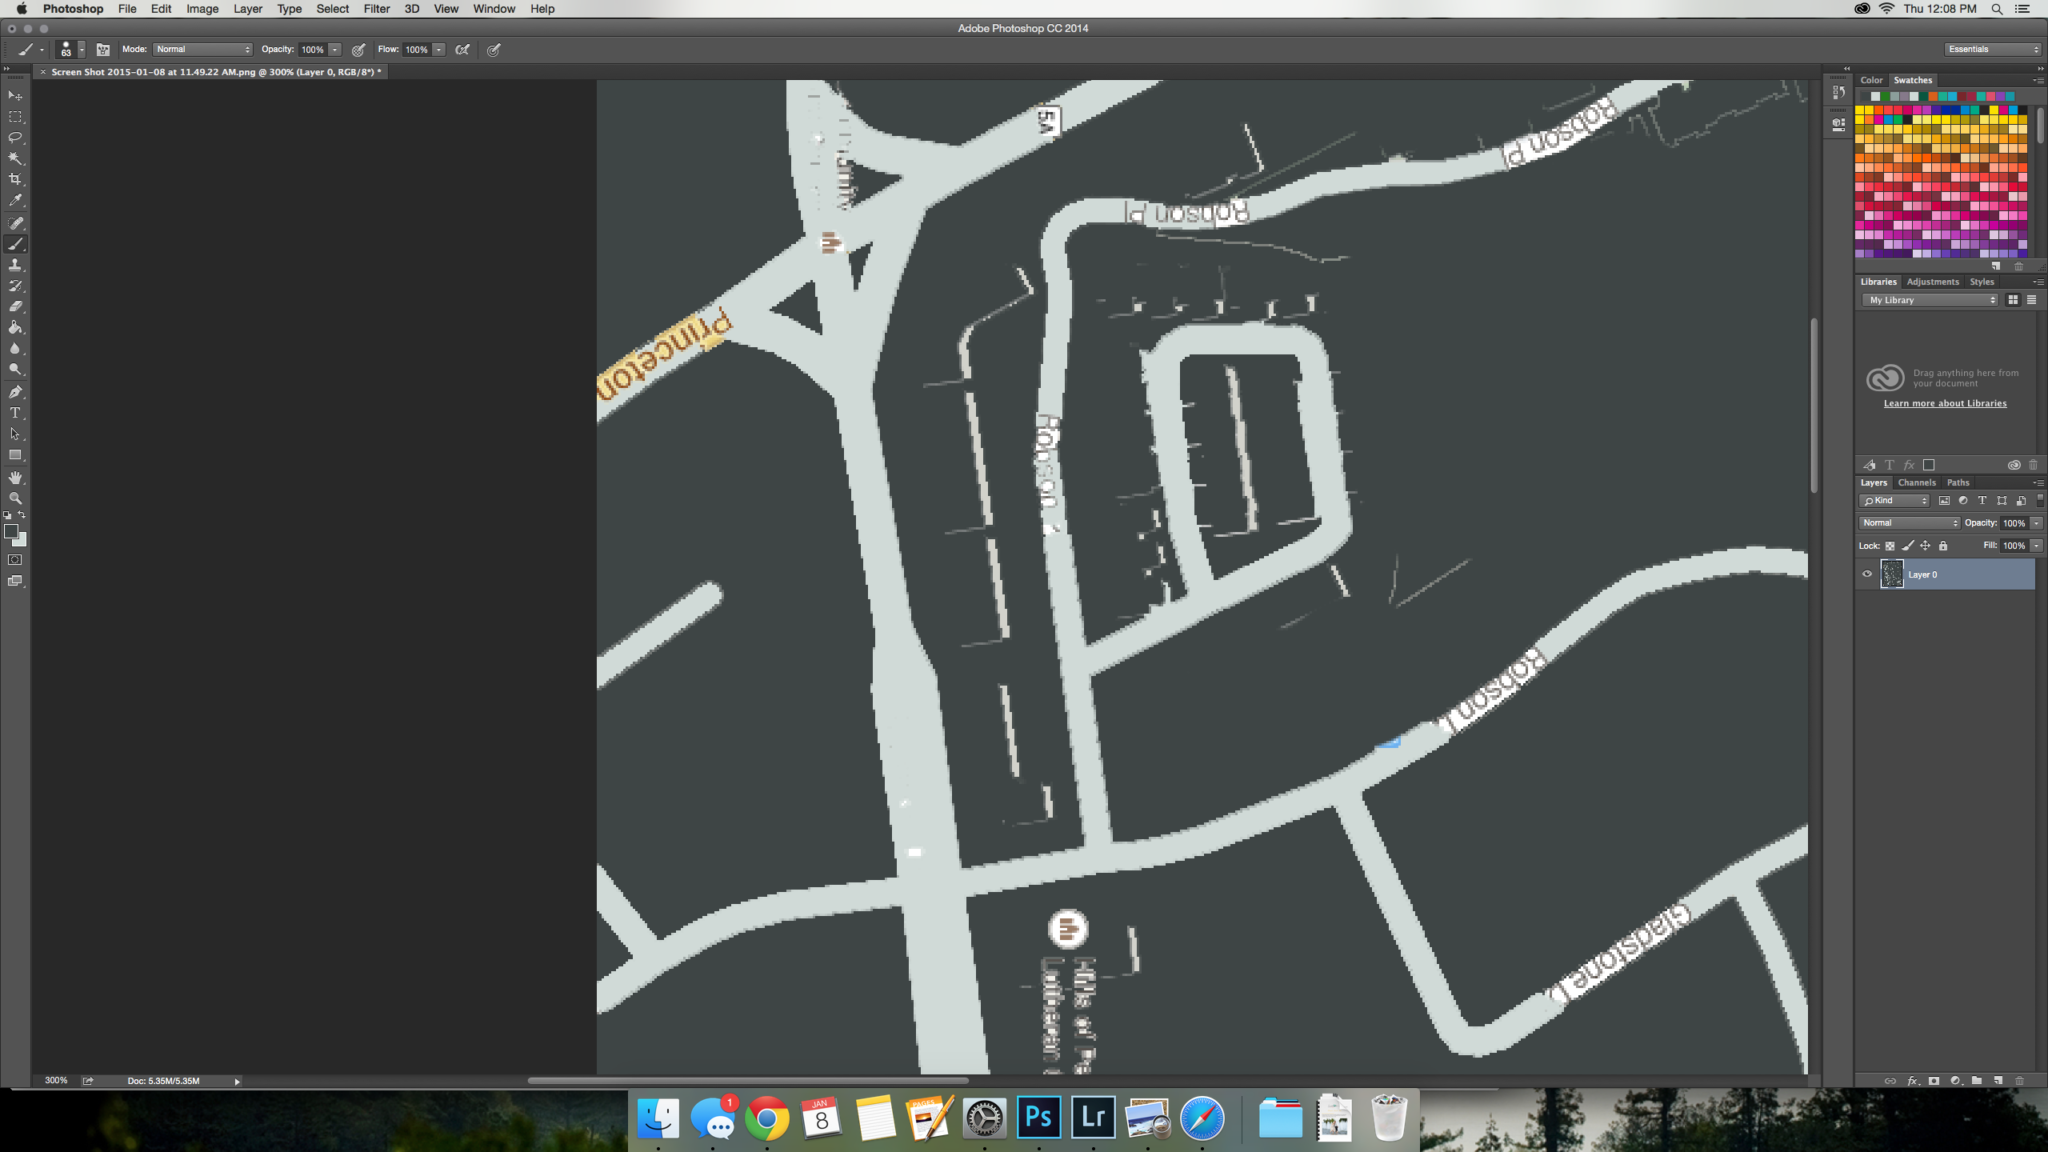The image size is (2048, 1152).
Task: Open the layer blend mode Normal dropdown
Action: 1909,523
